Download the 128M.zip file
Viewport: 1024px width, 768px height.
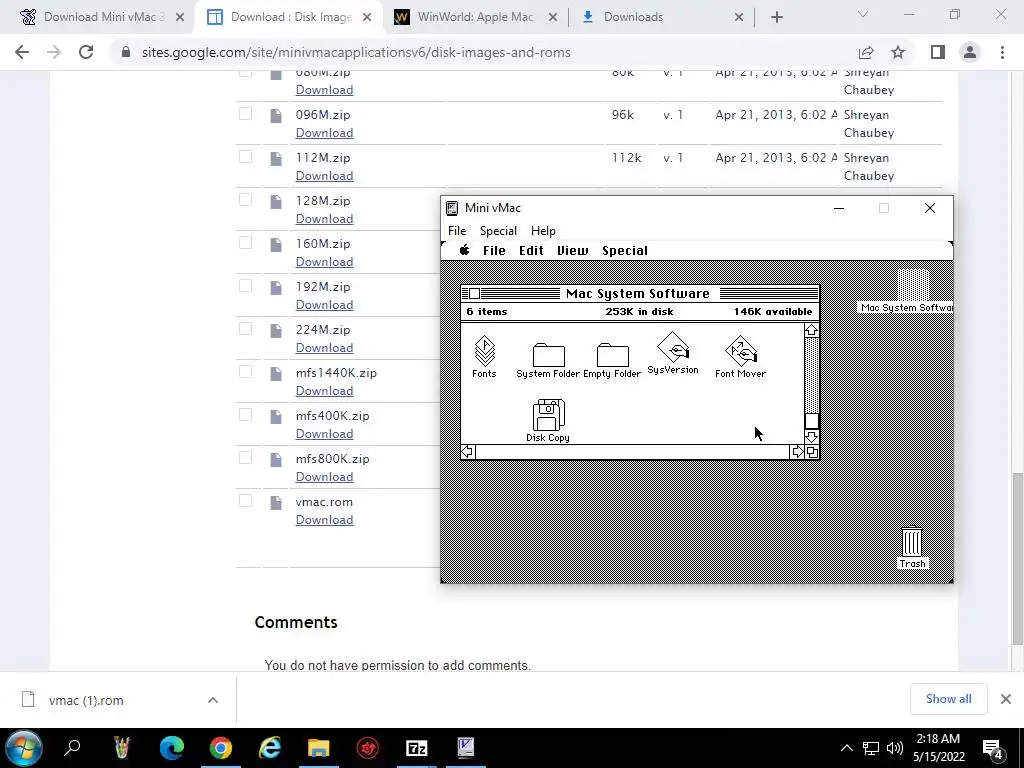325,219
